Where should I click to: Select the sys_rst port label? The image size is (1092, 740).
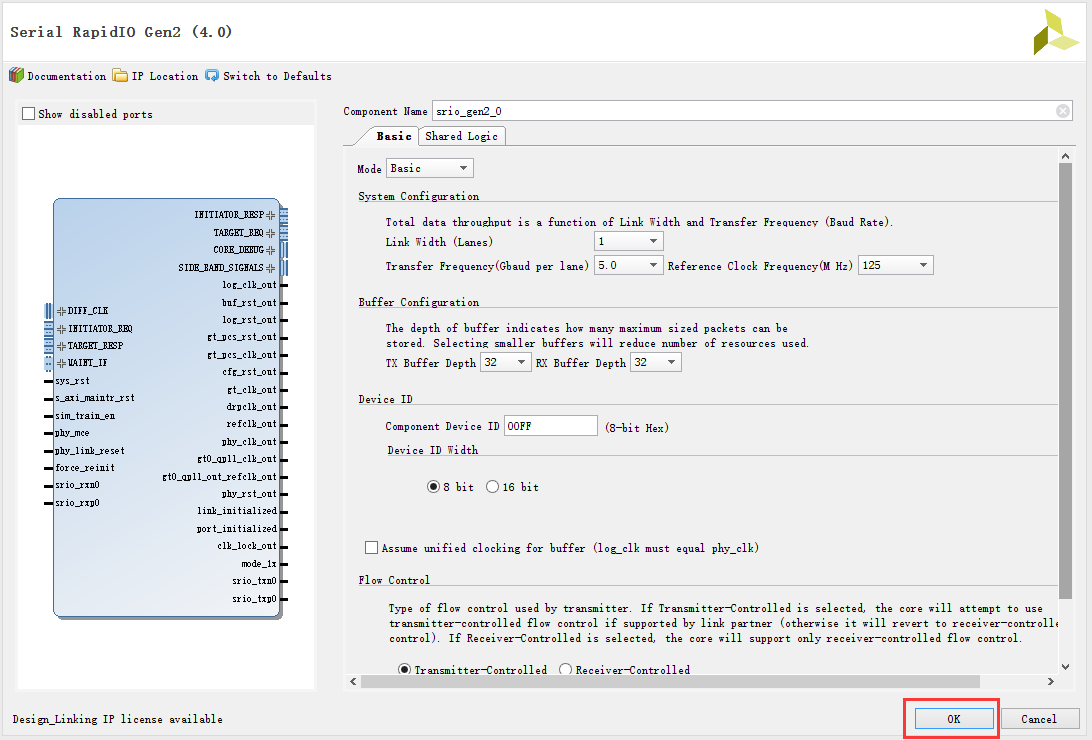pyautogui.click(x=72, y=381)
